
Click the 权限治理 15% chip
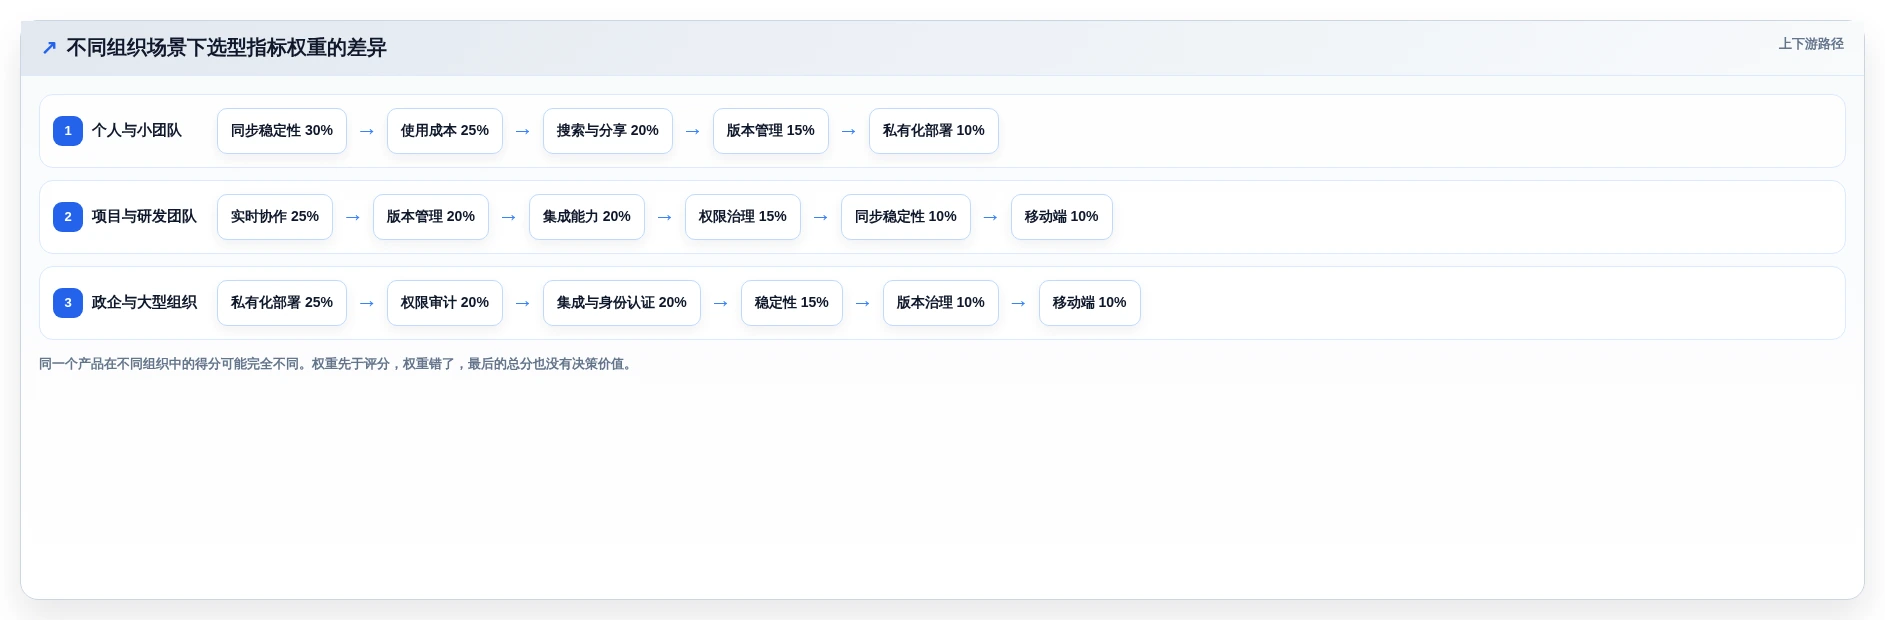[x=743, y=217]
